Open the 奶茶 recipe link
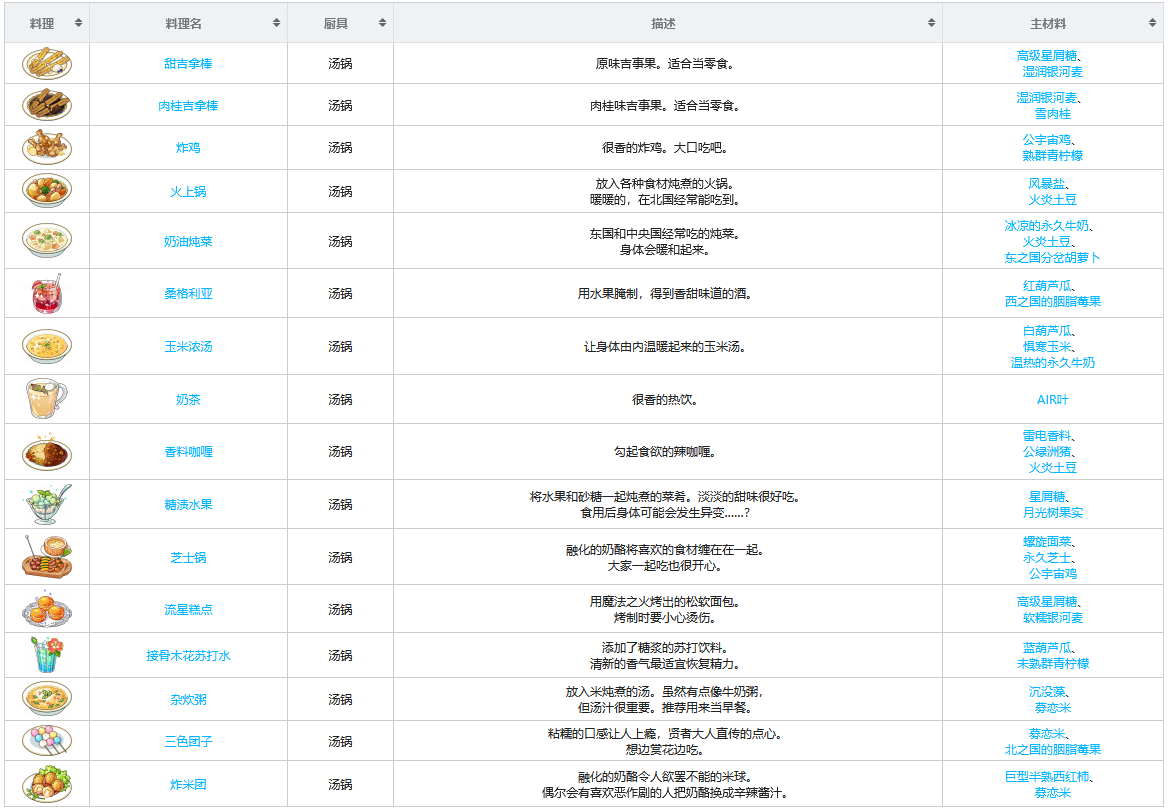 pyautogui.click(x=188, y=399)
